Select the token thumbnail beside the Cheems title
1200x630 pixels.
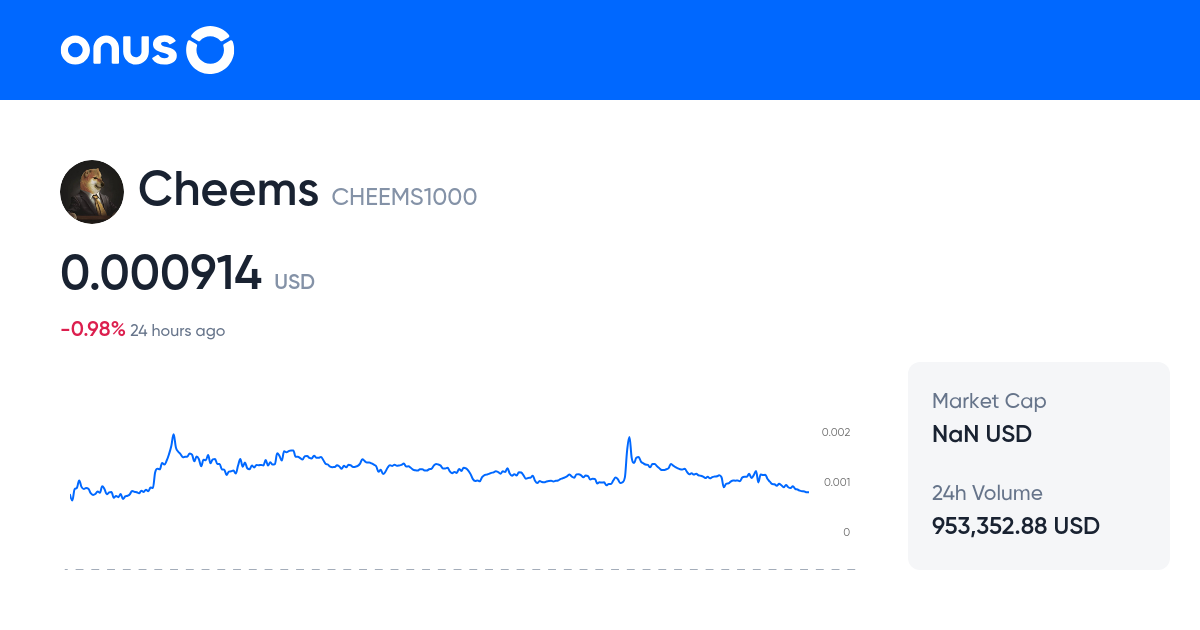click(92, 191)
